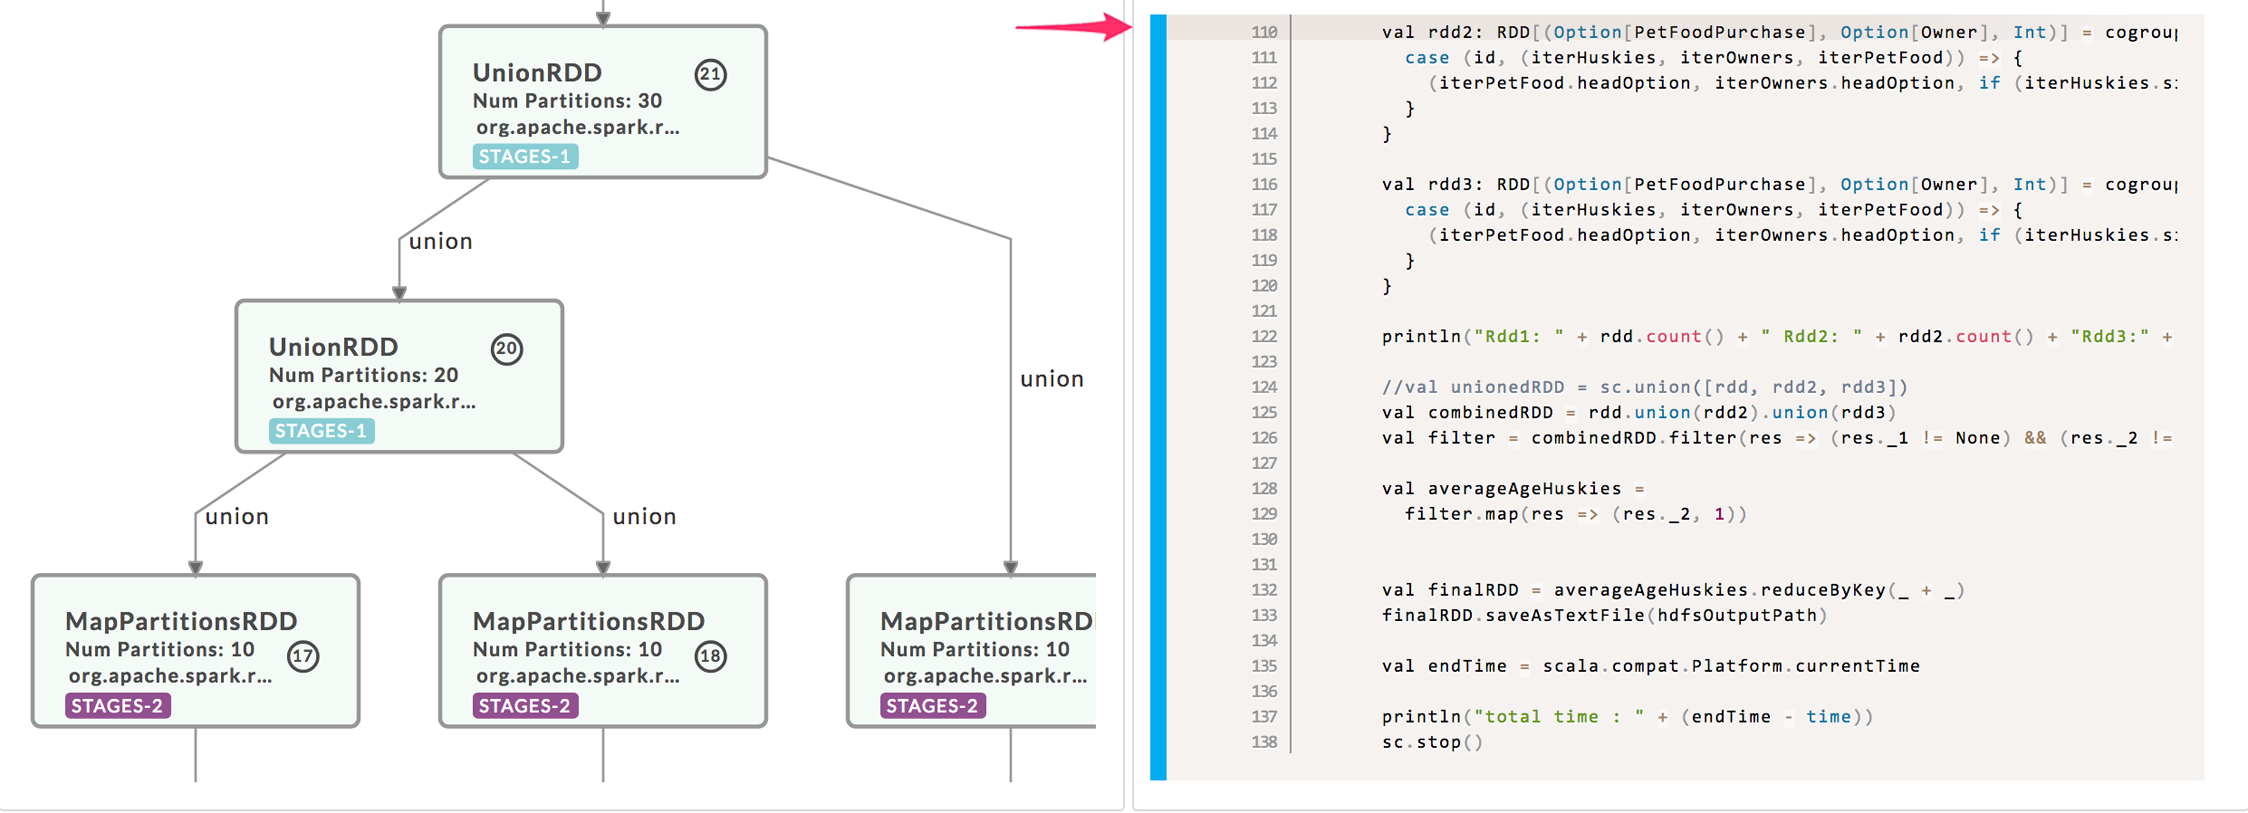
Task: Click the println Rdd1 count line
Action: point(1777,336)
